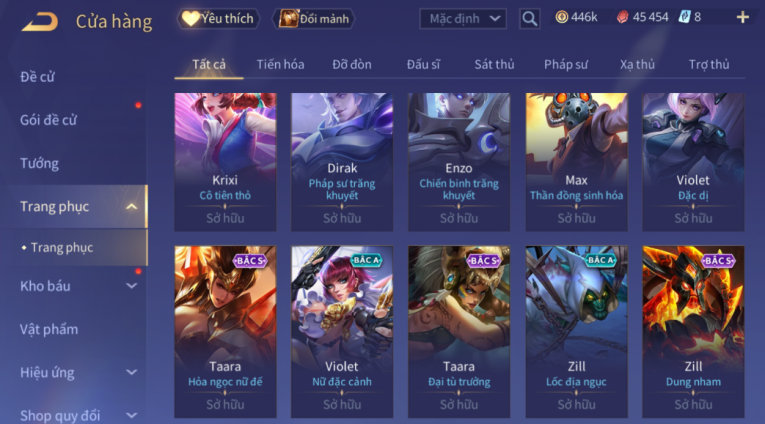Click the golden back arrow icon
The height and width of the screenshot is (424, 765).
[40, 21]
